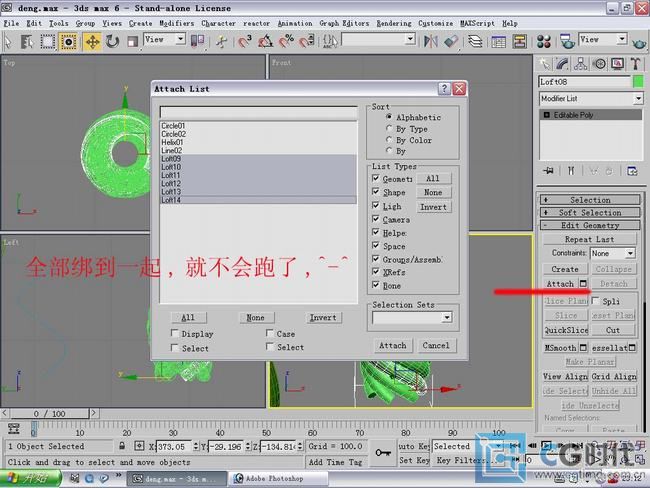Screen dimensions: 650x488
Task: Open the Layer Manager icon
Action: [475, 41]
